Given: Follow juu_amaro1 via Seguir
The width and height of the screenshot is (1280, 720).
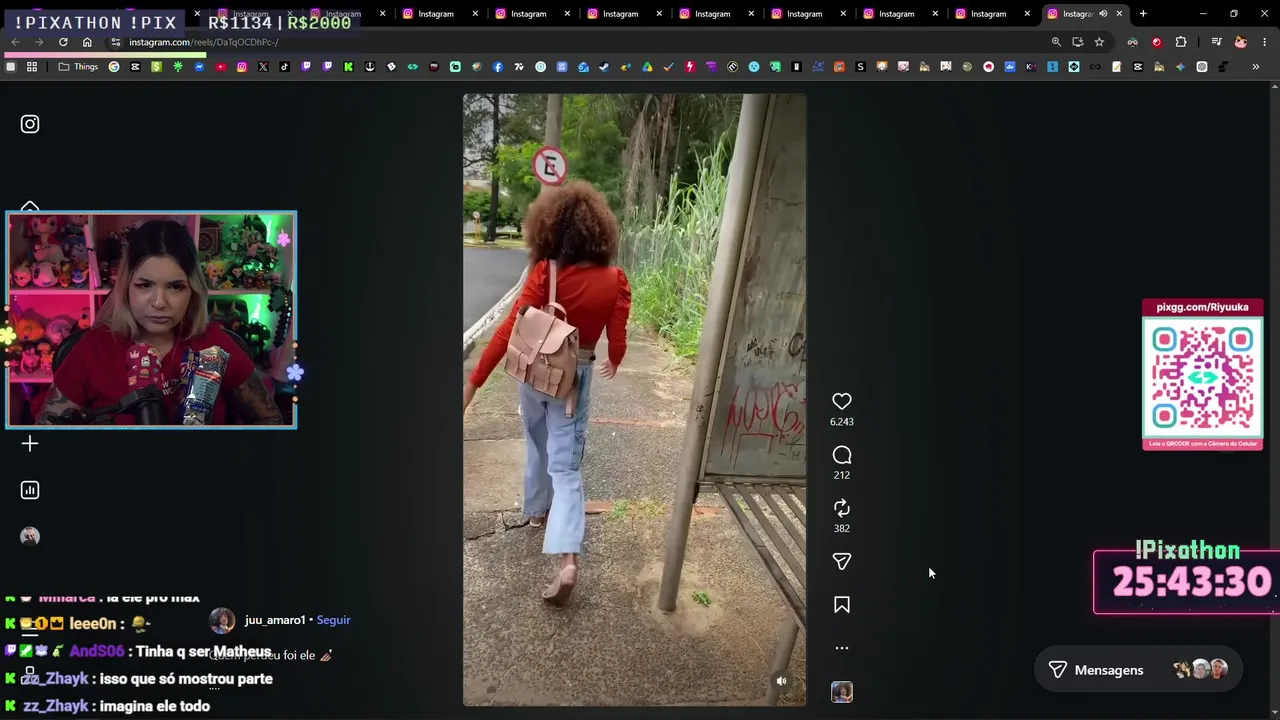Looking at the screenshot, I should click(333, 620).
